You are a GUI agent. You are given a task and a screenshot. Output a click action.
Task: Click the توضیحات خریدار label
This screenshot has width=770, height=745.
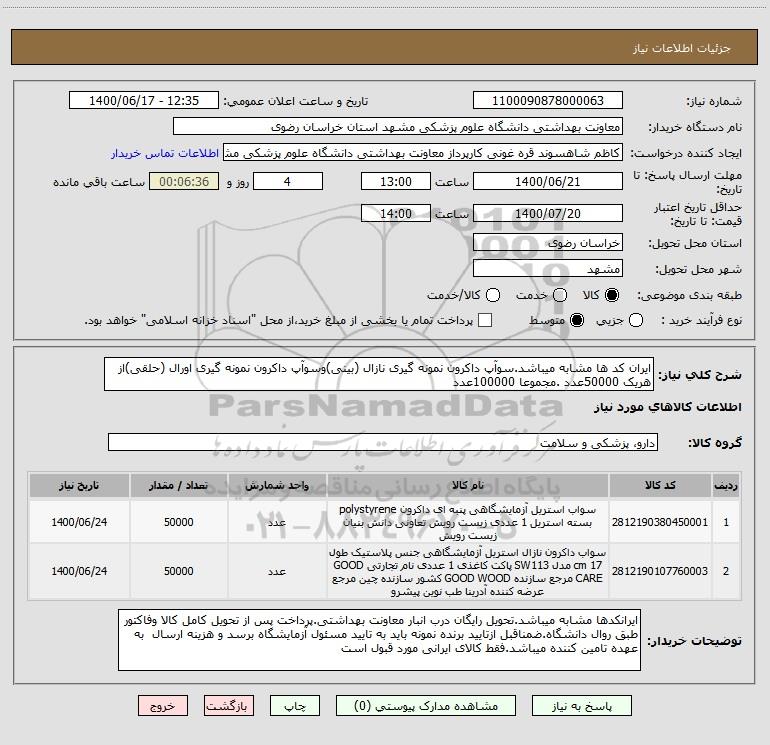pos(694,641)
